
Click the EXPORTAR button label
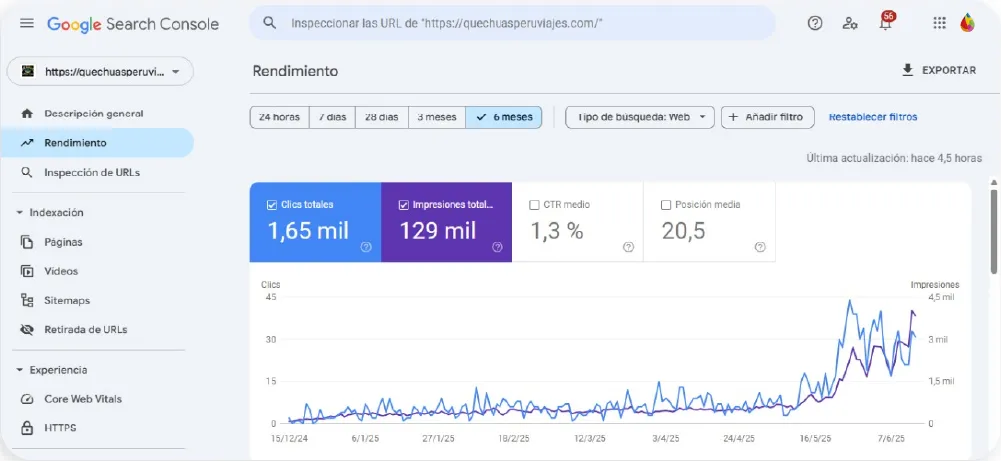[949, 70]
